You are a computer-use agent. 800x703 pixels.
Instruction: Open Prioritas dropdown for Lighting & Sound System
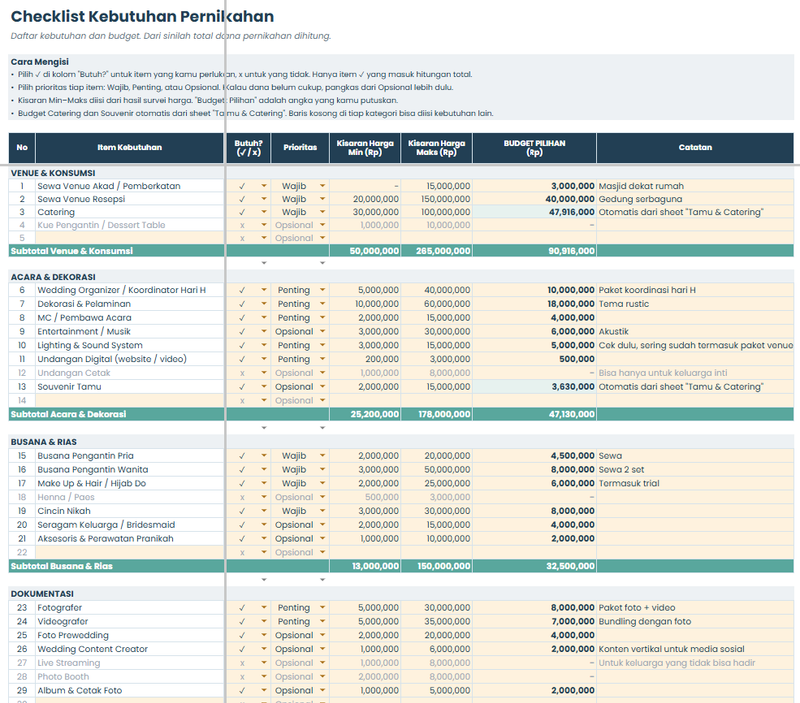coord(322,345)
